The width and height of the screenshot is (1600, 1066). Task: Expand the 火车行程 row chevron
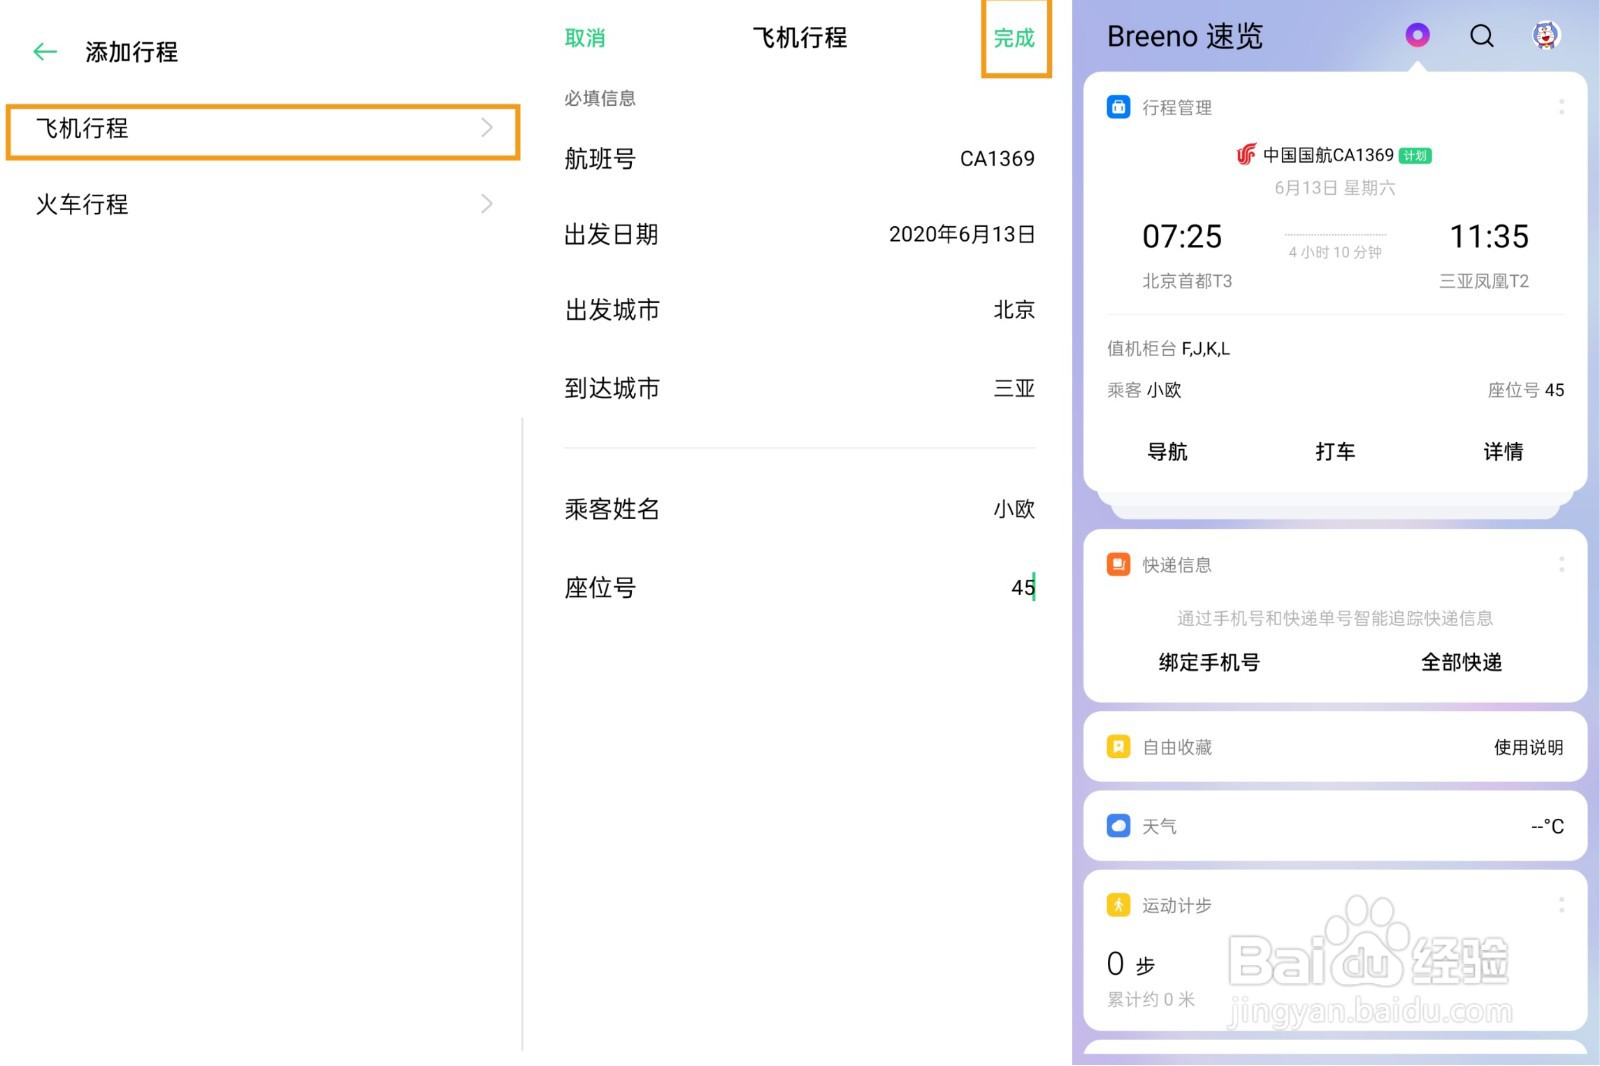click(487, 204)
